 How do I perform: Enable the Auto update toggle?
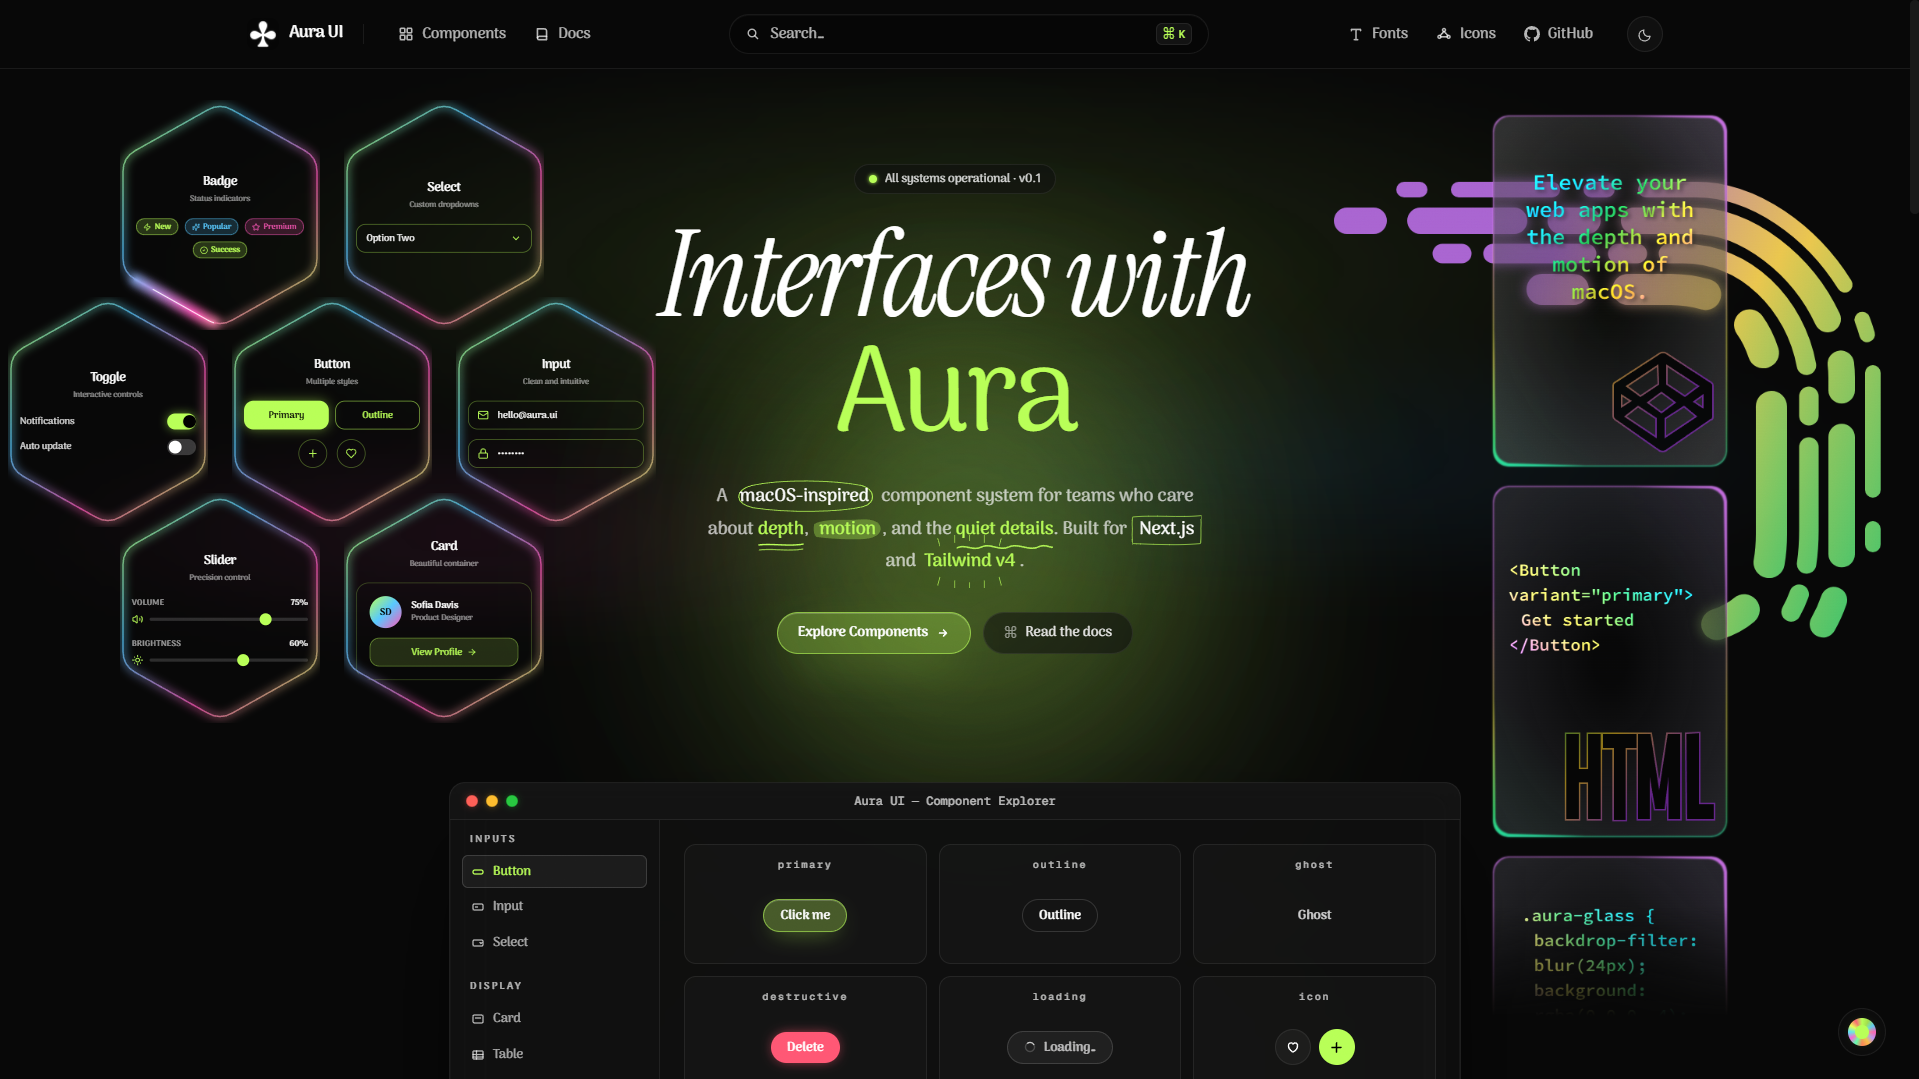[181, 447]
